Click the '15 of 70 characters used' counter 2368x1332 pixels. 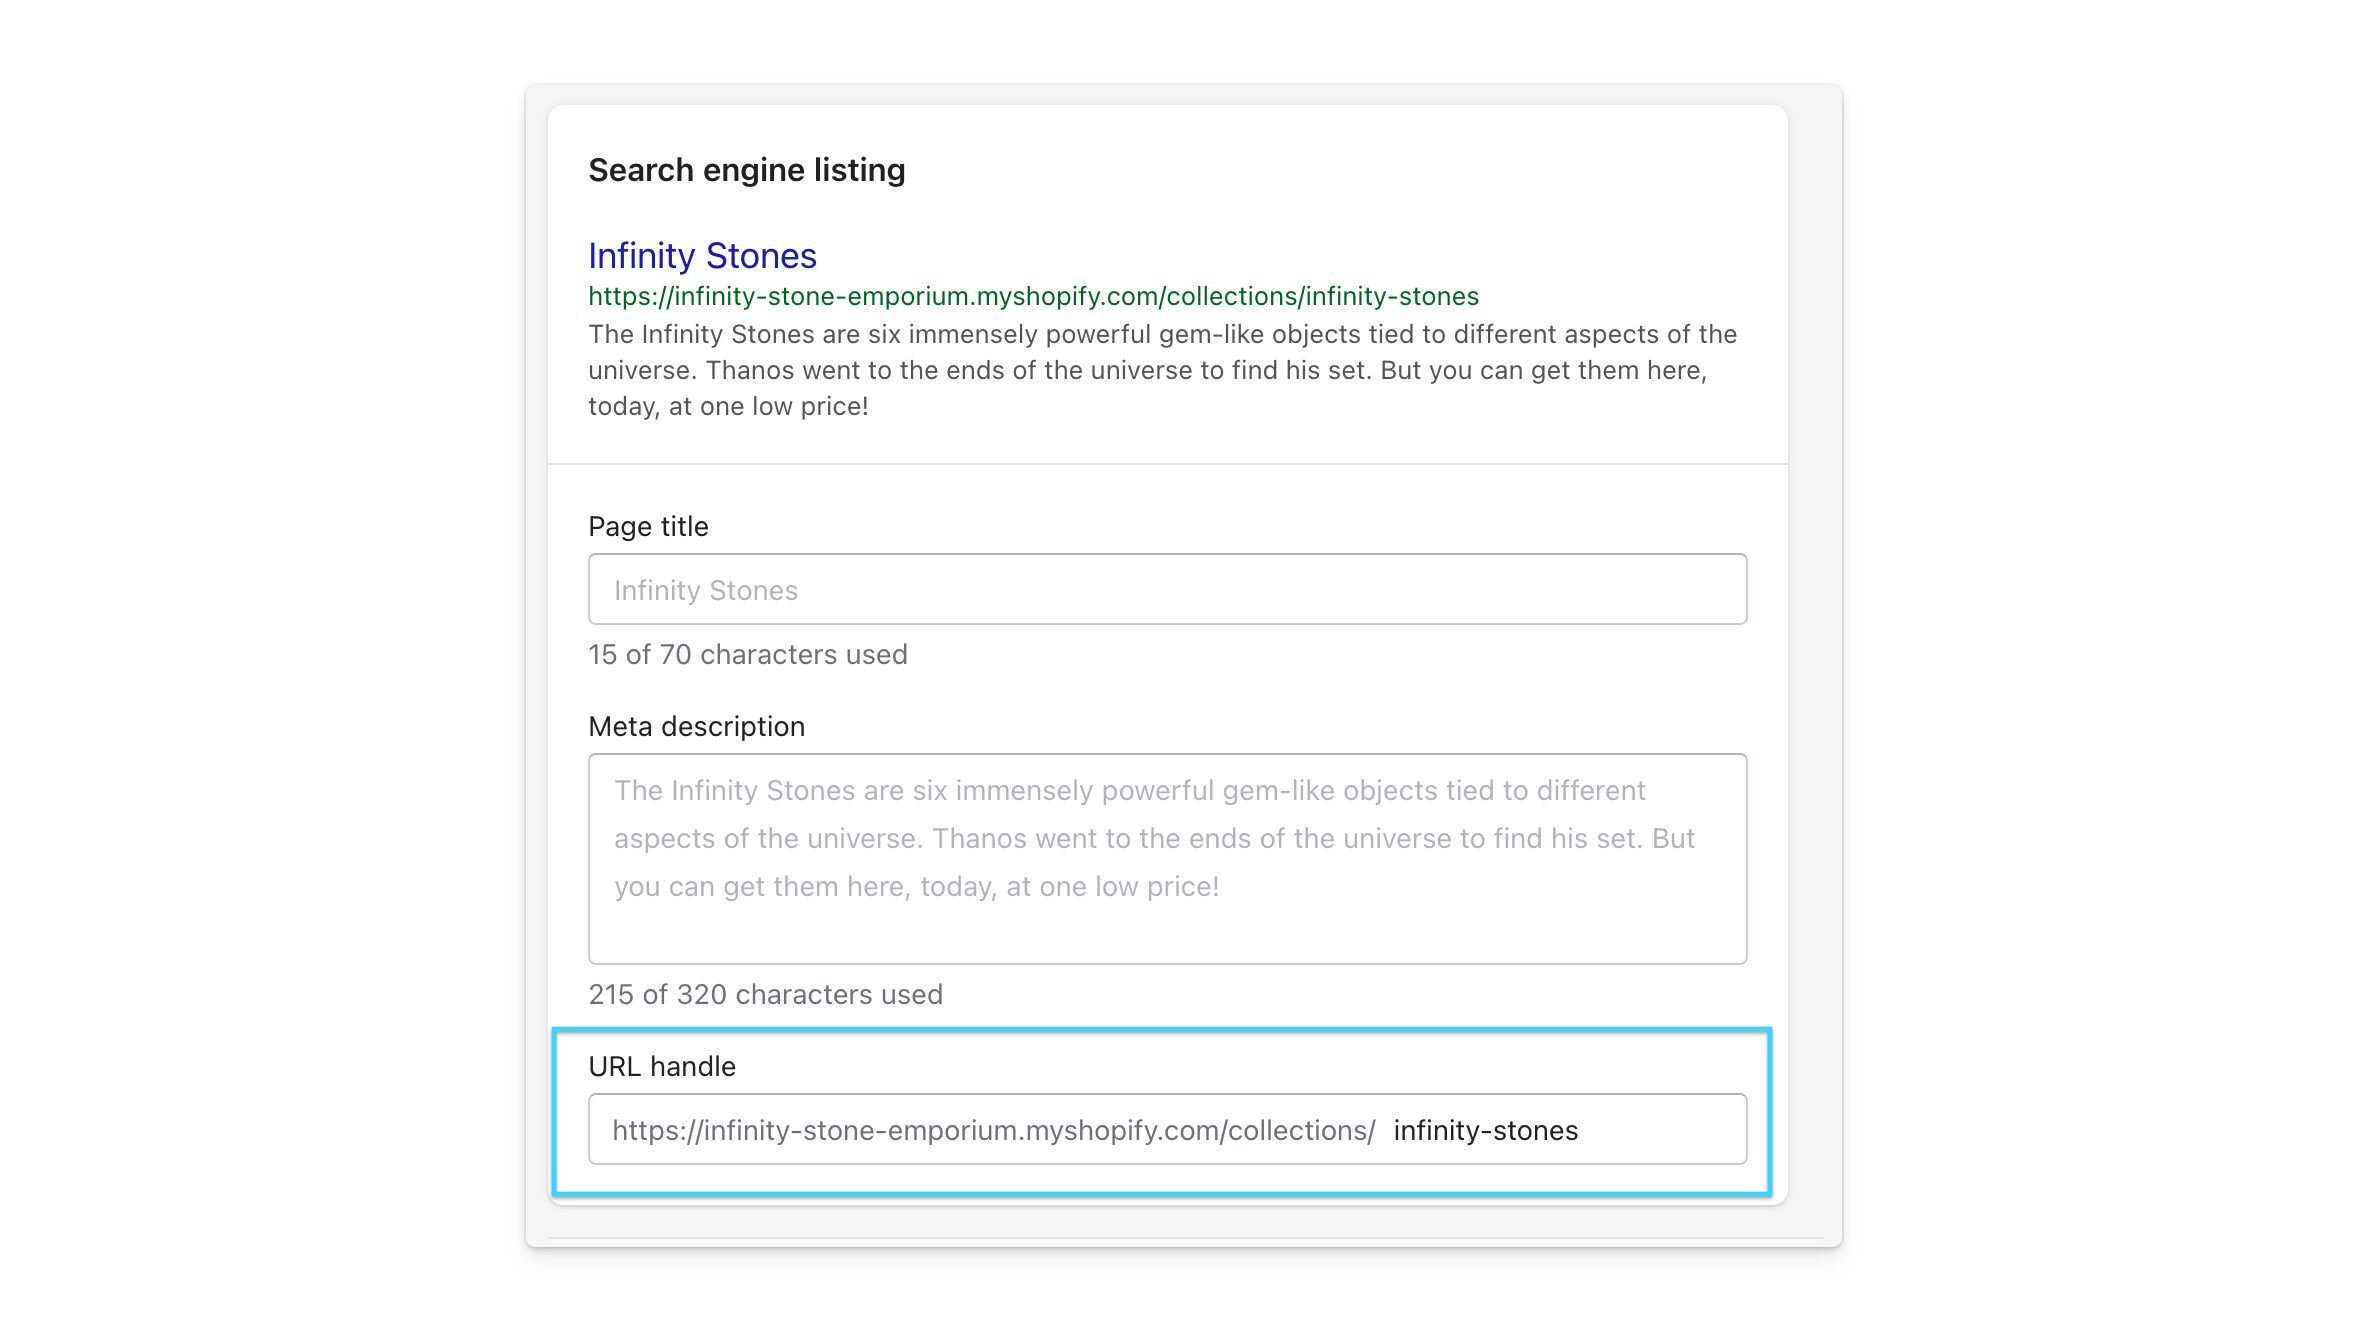pyautogui.click(x=748, y=654)
